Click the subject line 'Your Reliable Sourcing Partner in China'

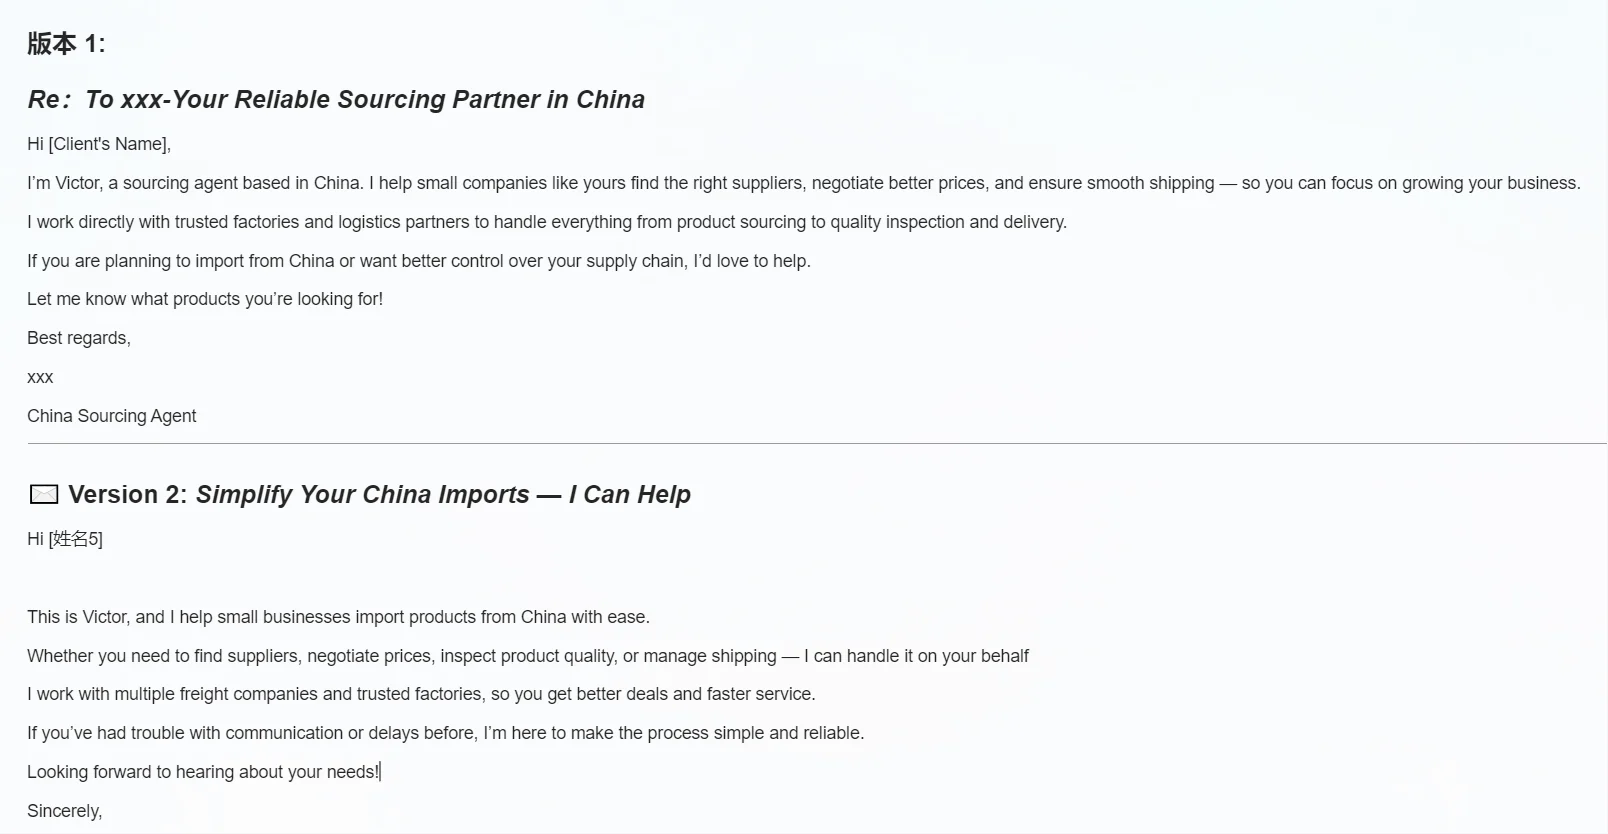(408, 99)
